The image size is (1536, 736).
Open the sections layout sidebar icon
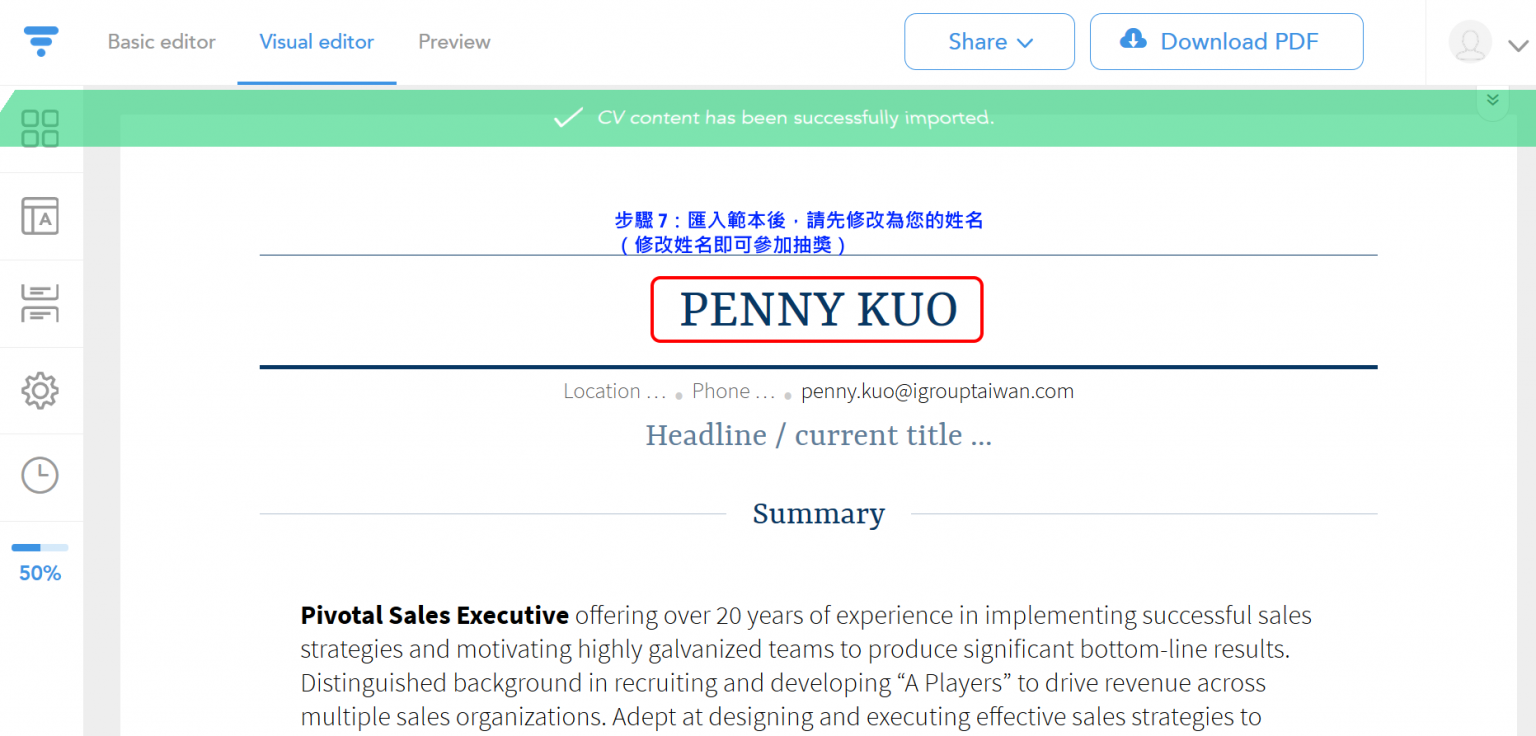click(x=40, y=303)
